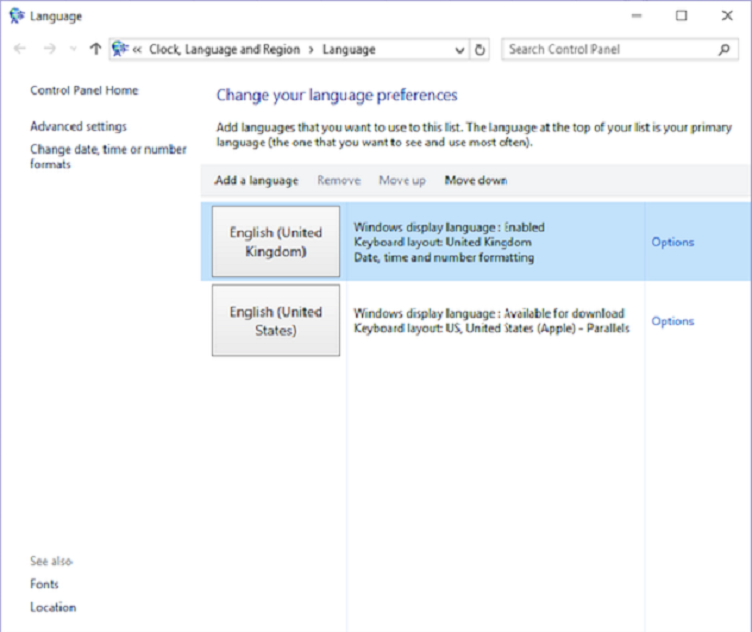This screenshot has width=752, height=632.
Task: Click the Language window title icon
Action: click(x=17, y=16)
